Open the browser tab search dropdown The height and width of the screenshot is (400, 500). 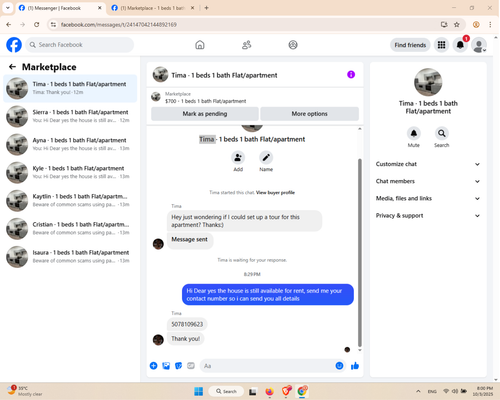tap(8, 8)
